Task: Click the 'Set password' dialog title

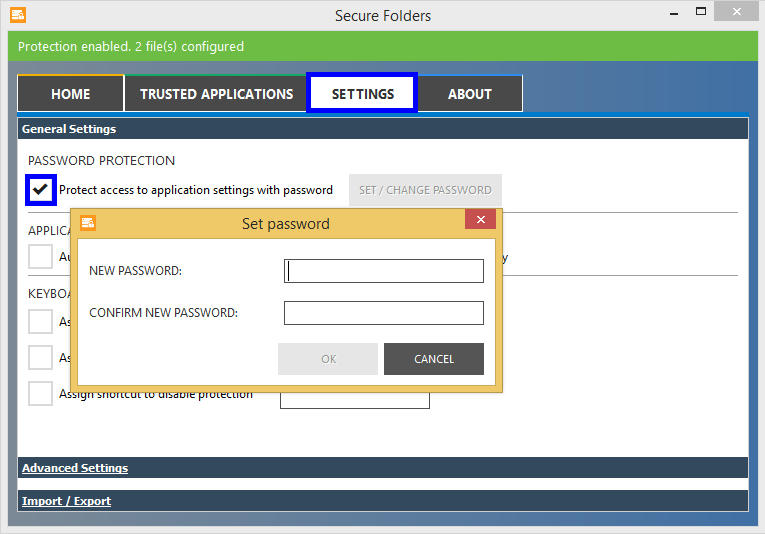Action: point(286,223)
